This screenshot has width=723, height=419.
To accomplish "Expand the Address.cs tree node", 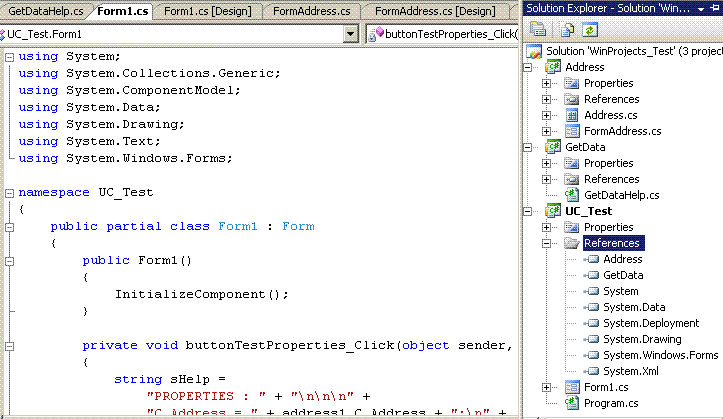I will click(x=546, y=115).
